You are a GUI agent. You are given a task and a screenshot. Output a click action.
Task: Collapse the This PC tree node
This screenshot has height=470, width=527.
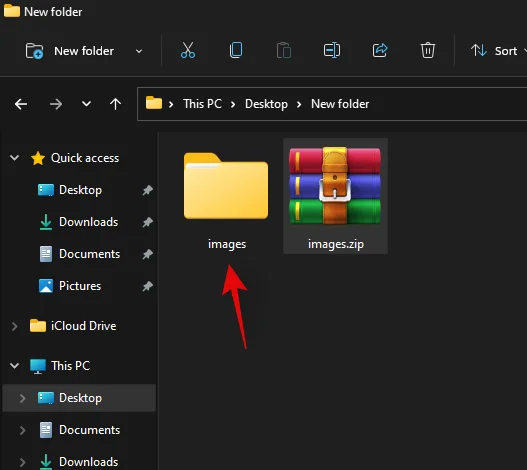tap(14, 365)
